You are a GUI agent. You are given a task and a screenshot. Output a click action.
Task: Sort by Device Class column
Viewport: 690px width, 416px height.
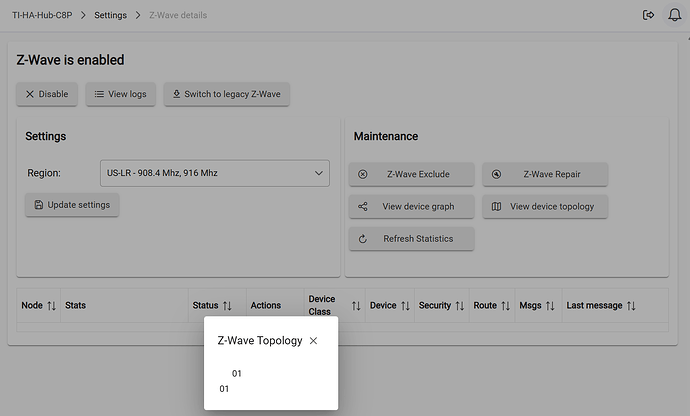point(334,306)
